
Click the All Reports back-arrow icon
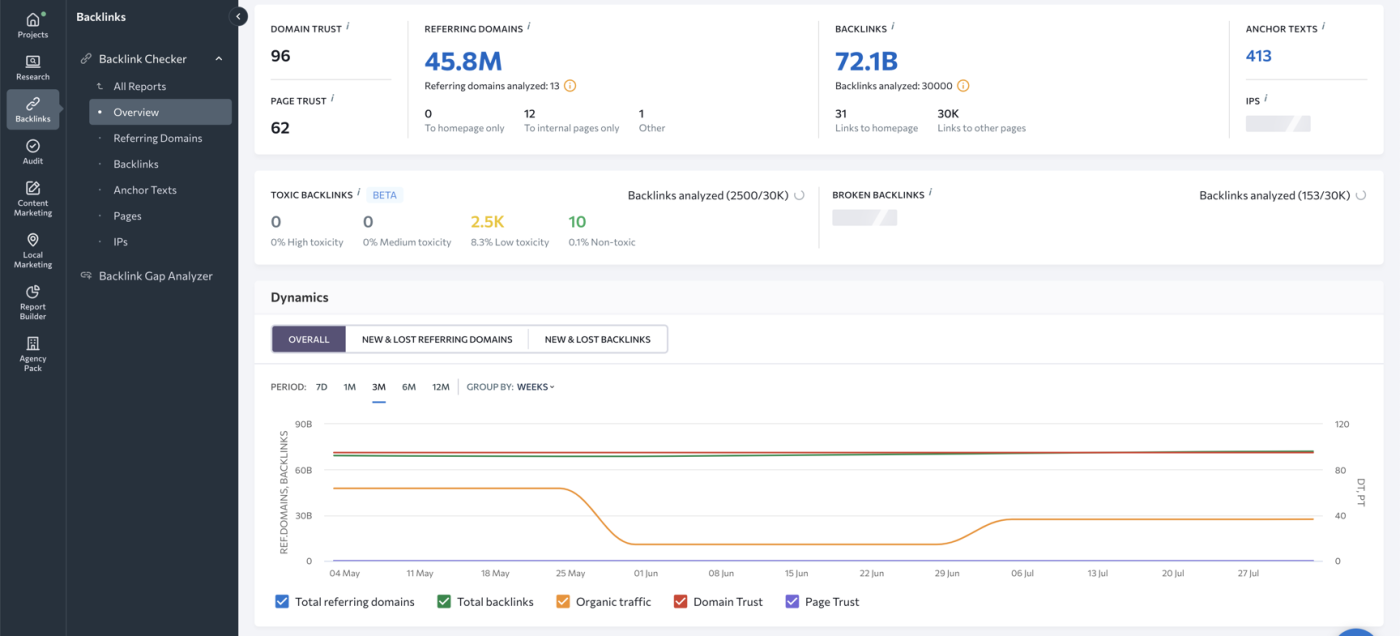99,87
